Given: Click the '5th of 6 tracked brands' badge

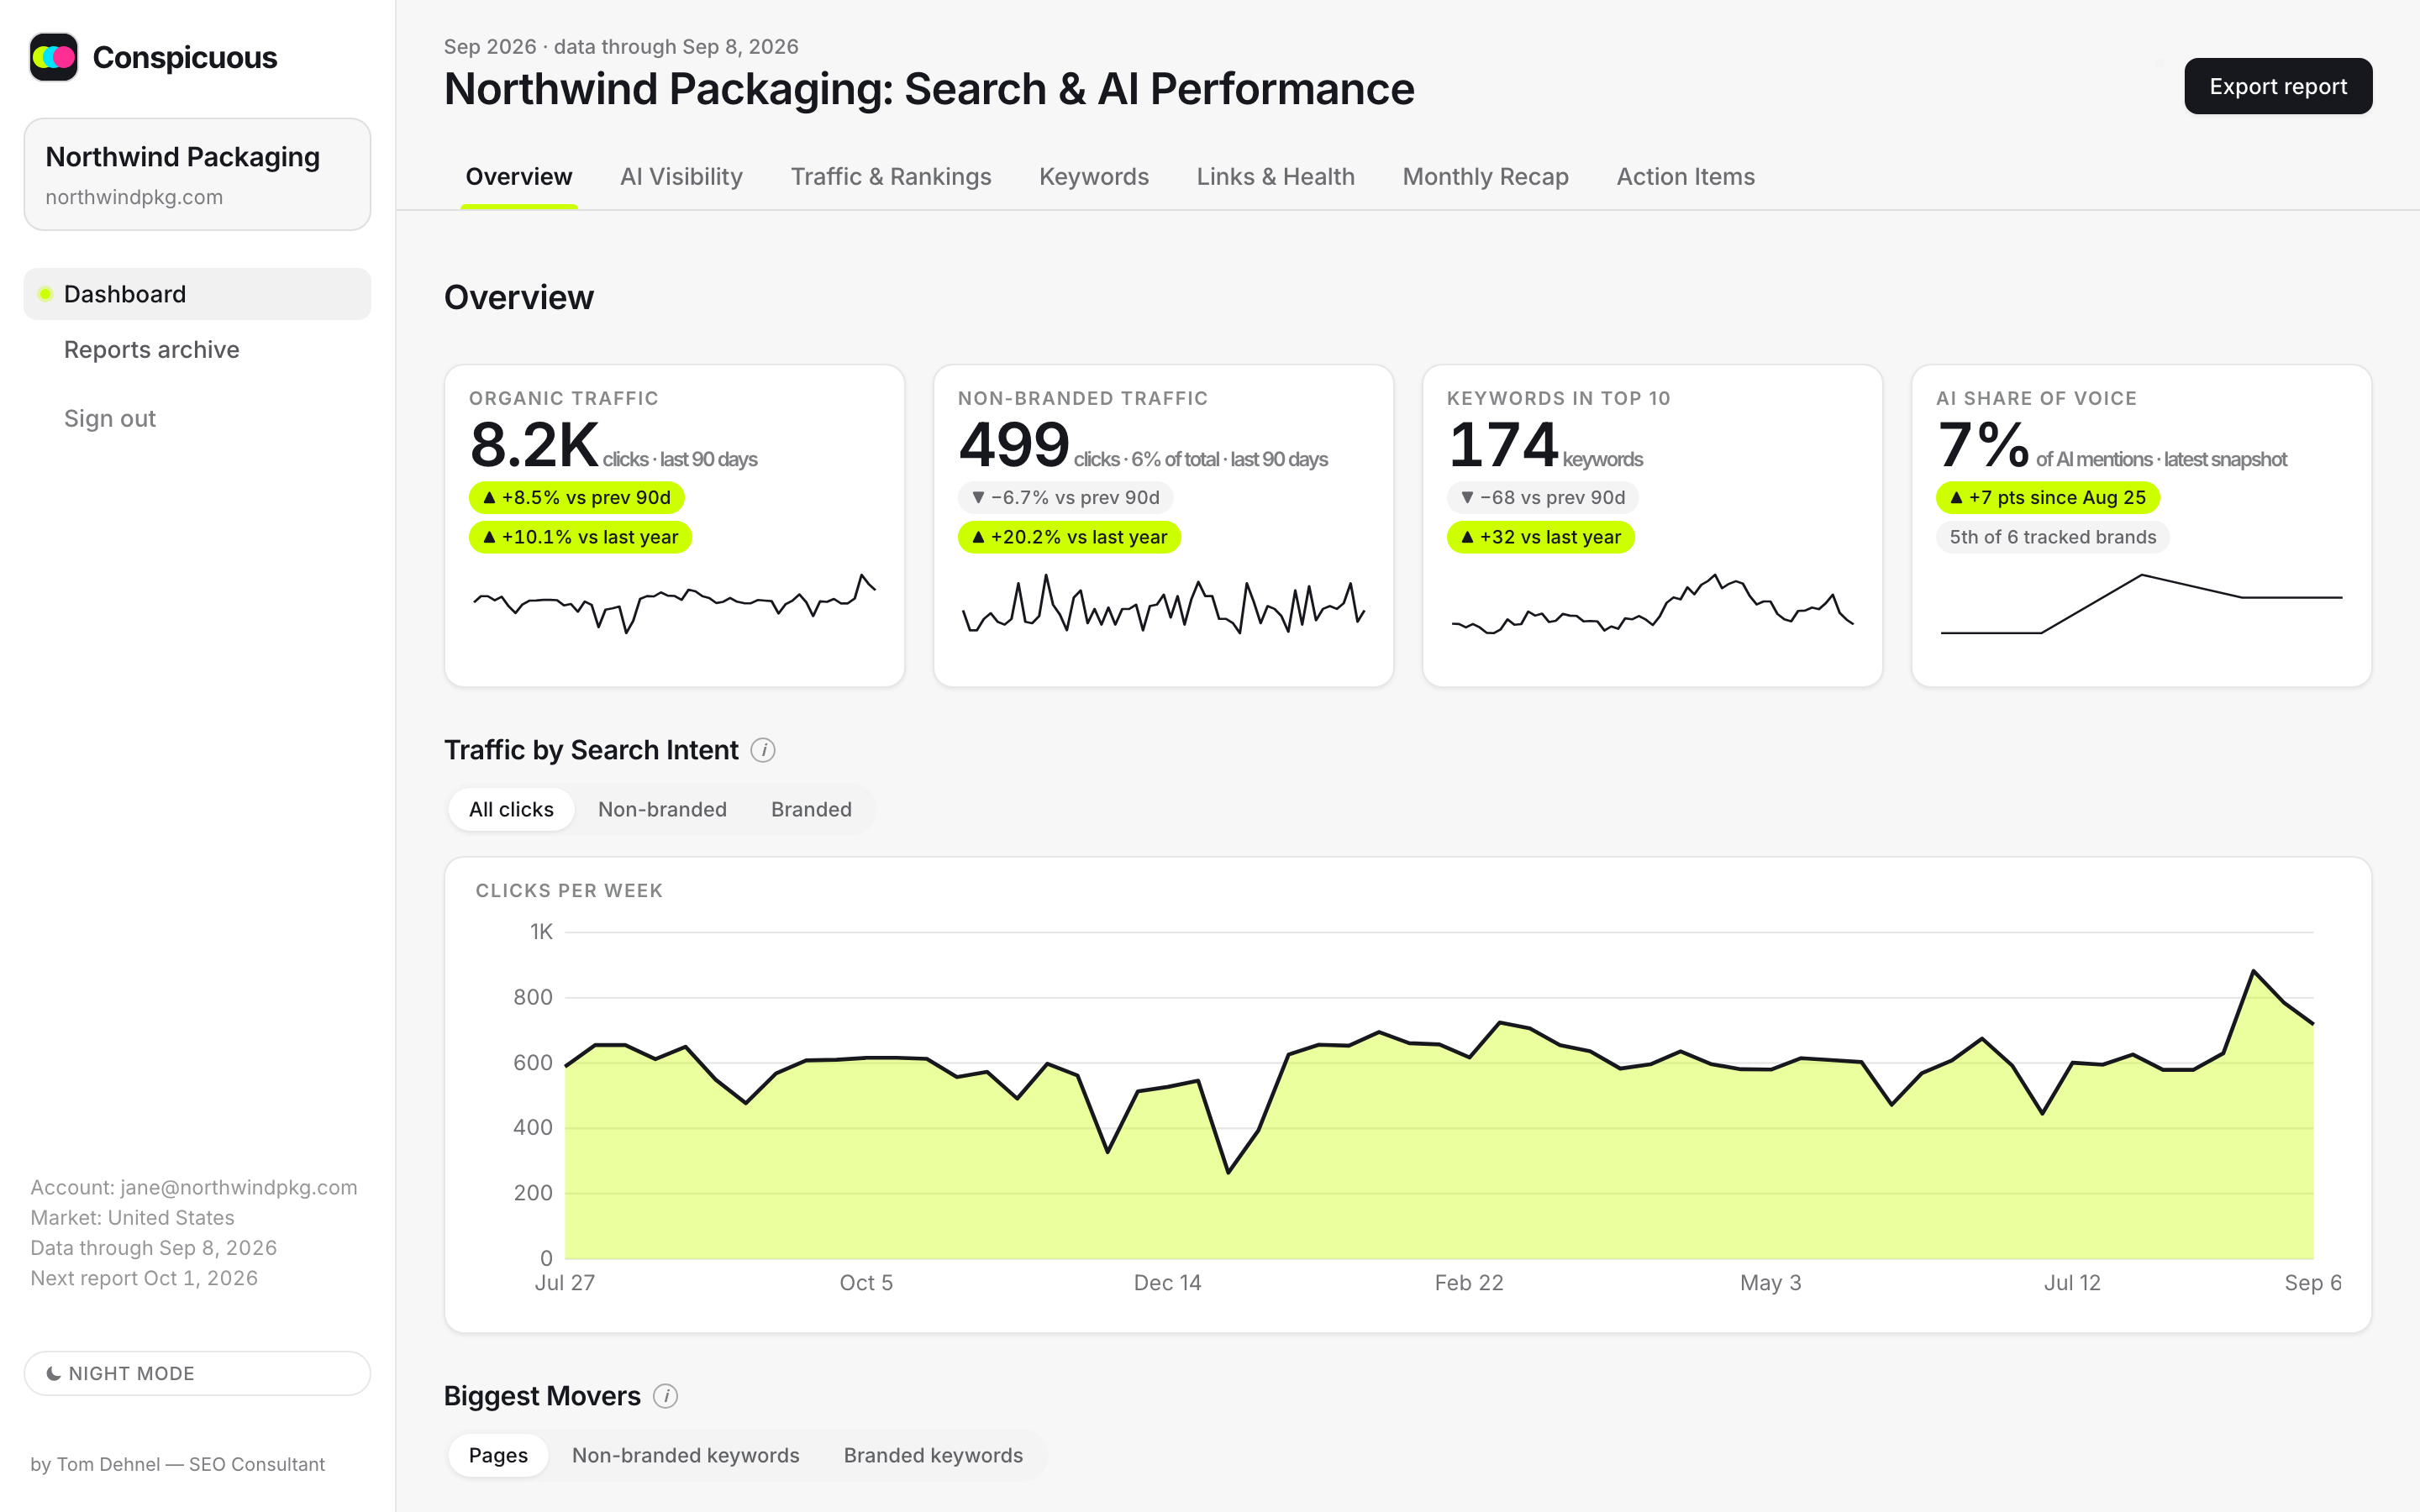Looking at the screenshot, I should (x=2053, y=537).
